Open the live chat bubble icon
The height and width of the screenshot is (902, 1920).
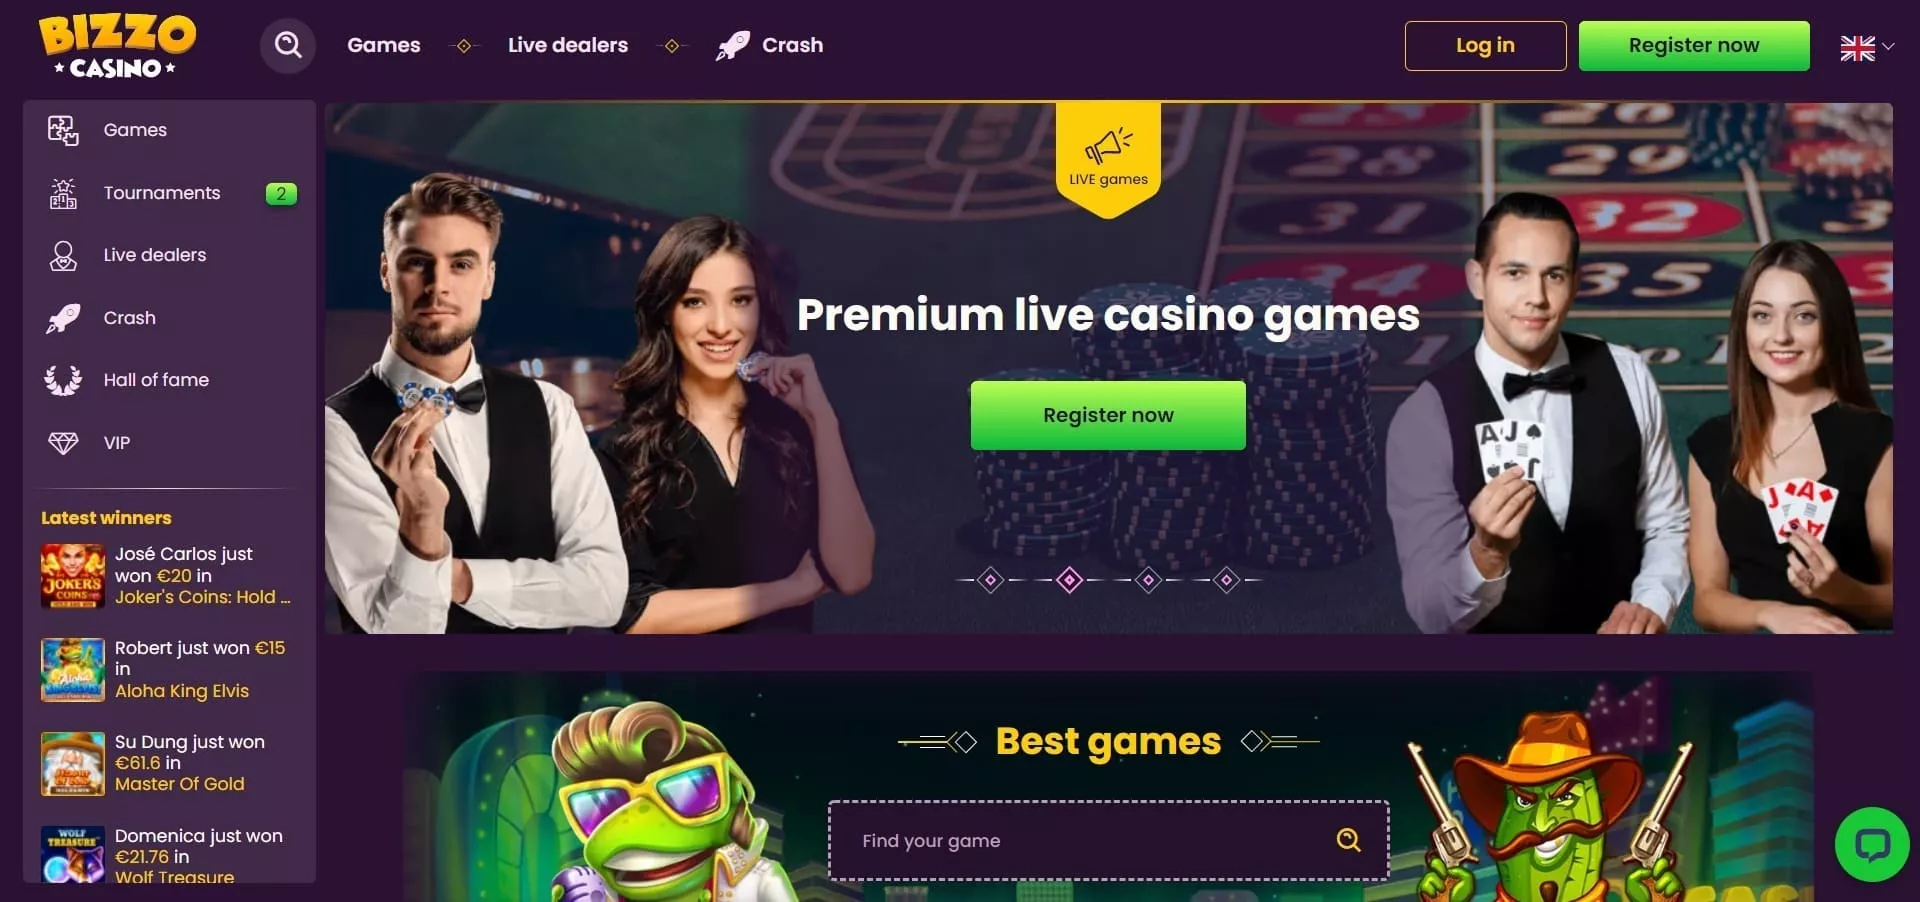pyautogui.click(x=1872, y=845)
